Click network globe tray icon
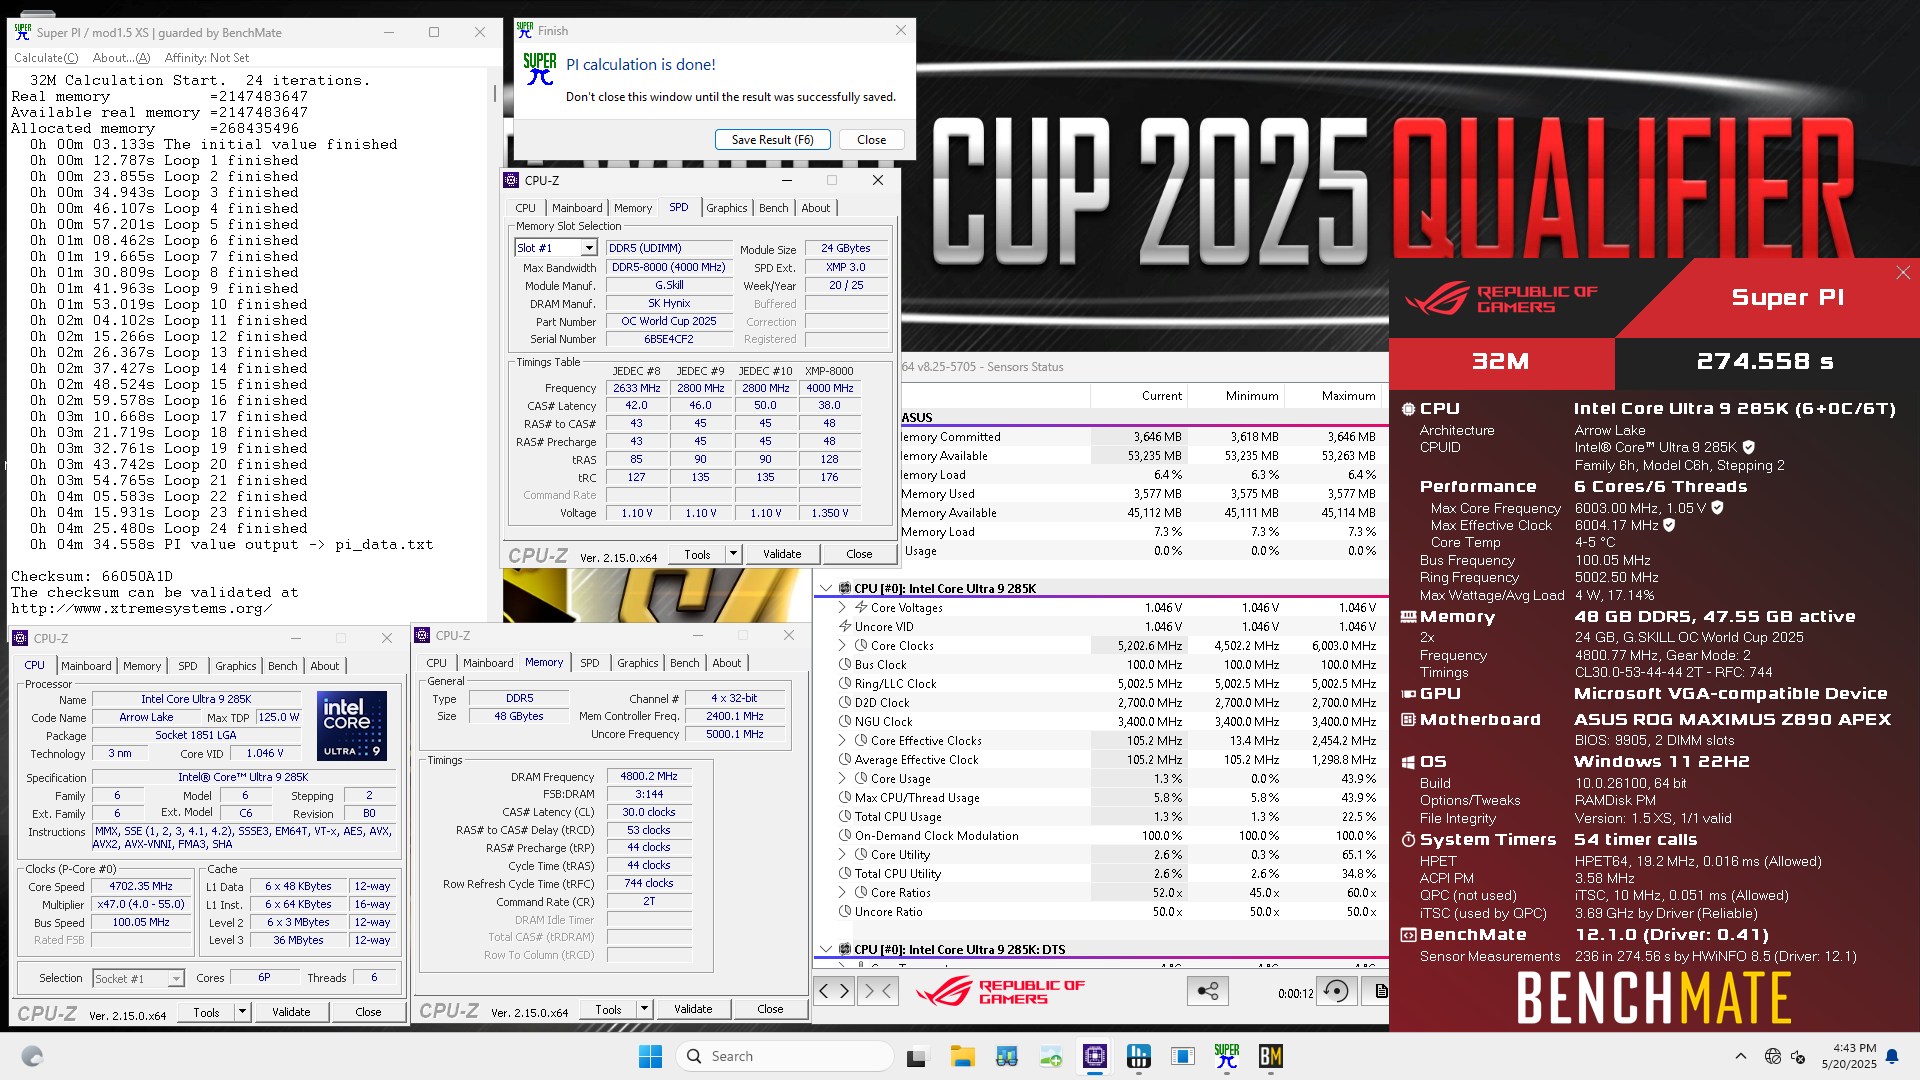1920x1080 pixels. tap(1773, 1056)
